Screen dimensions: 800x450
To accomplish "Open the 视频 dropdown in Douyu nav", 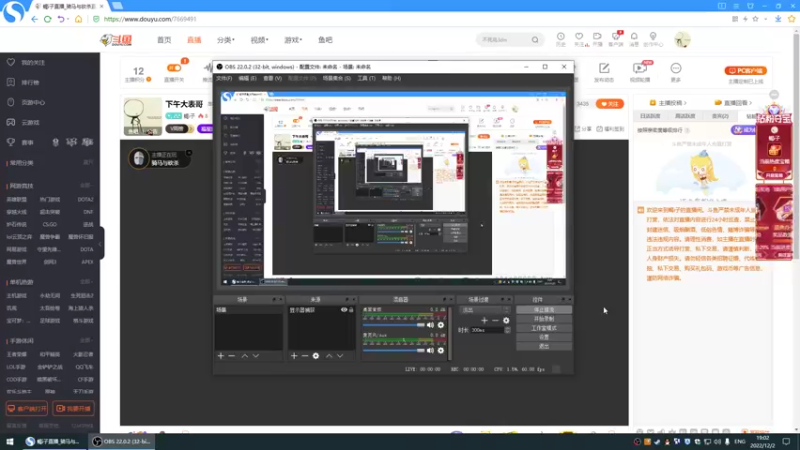I will pyautogui.click(x=259, y=40).
